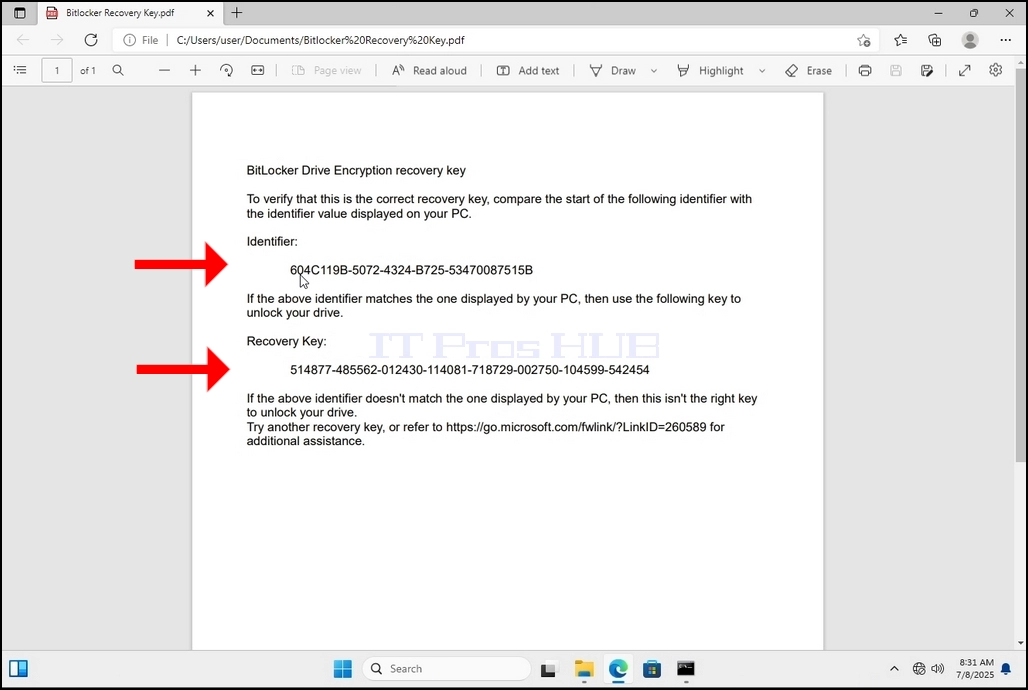The width and height of the screenshot is (1028, 690).
Task: Open Find in the PDF toolbar
Action: [x=118, y=70]
